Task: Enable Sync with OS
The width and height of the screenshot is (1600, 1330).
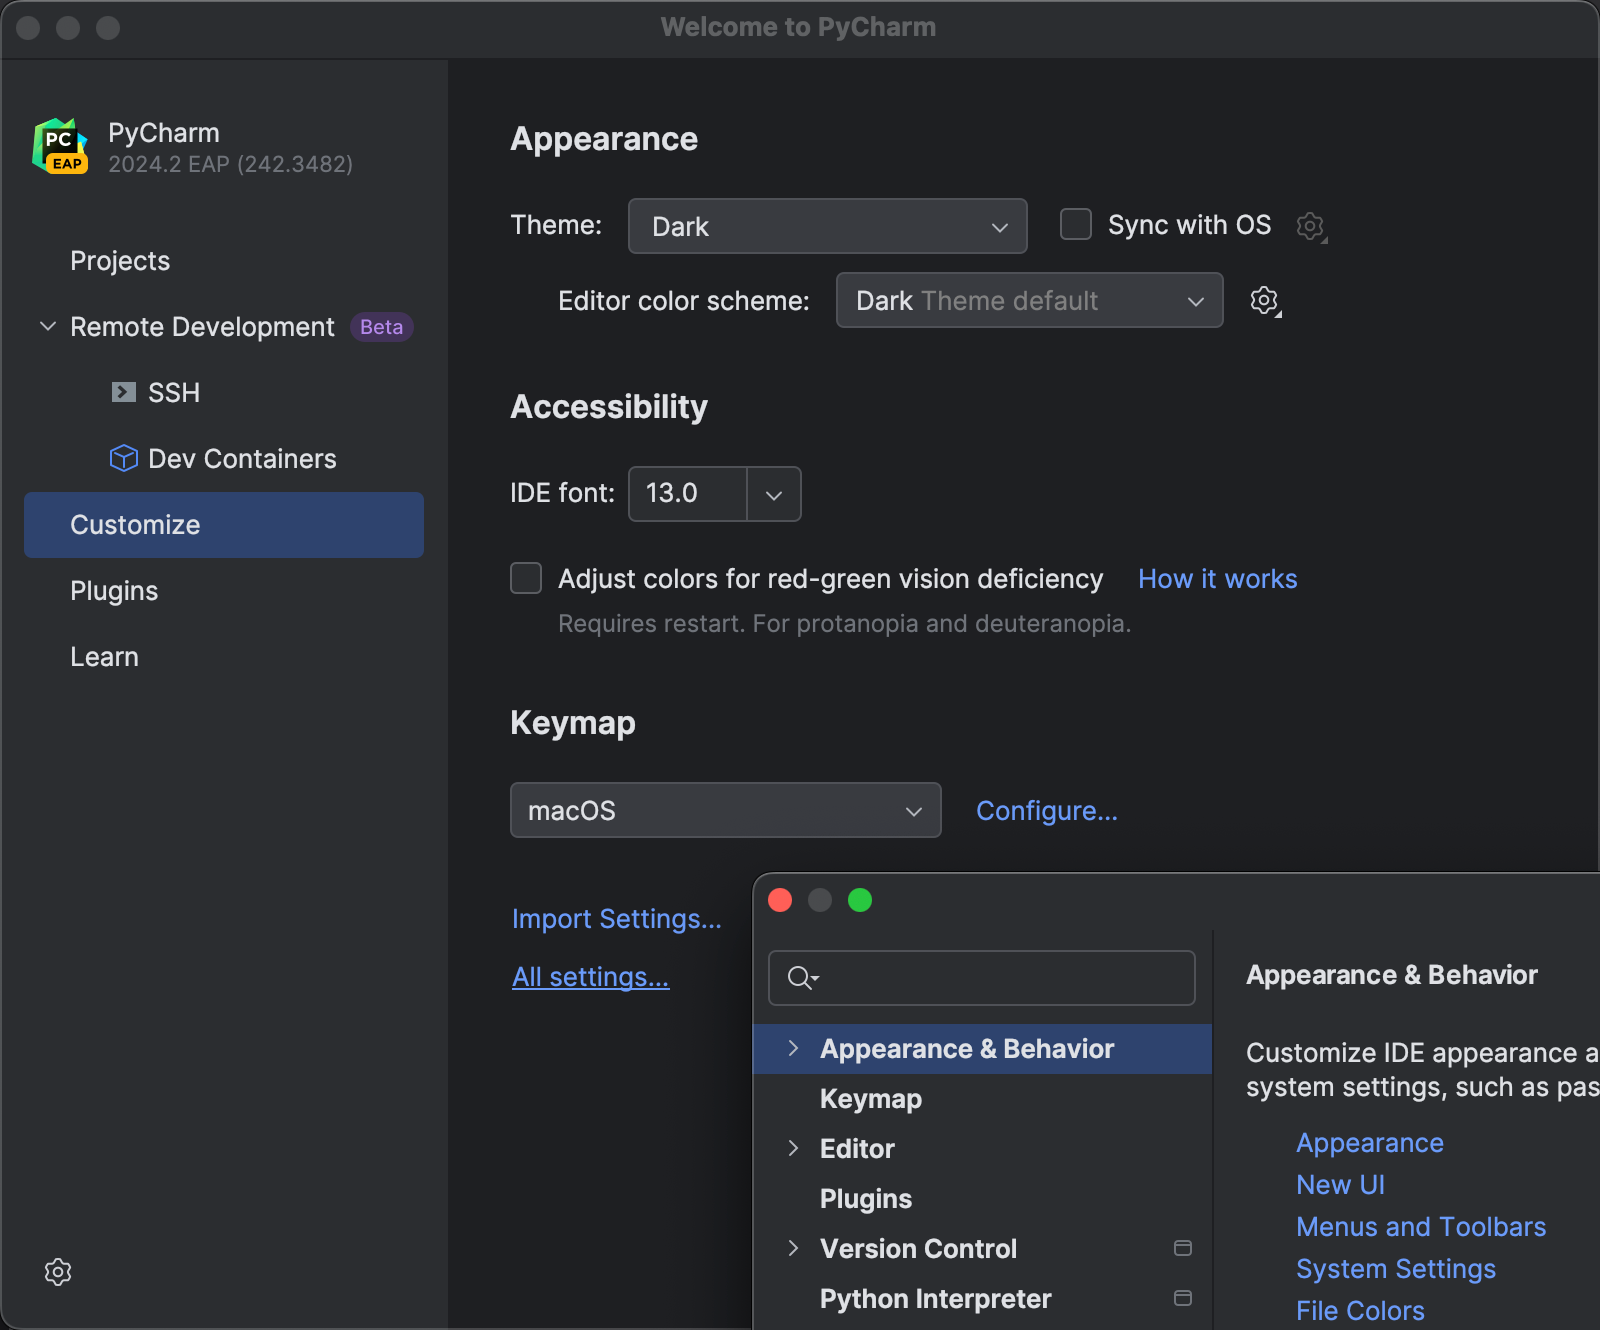Action: (1075, 225)
